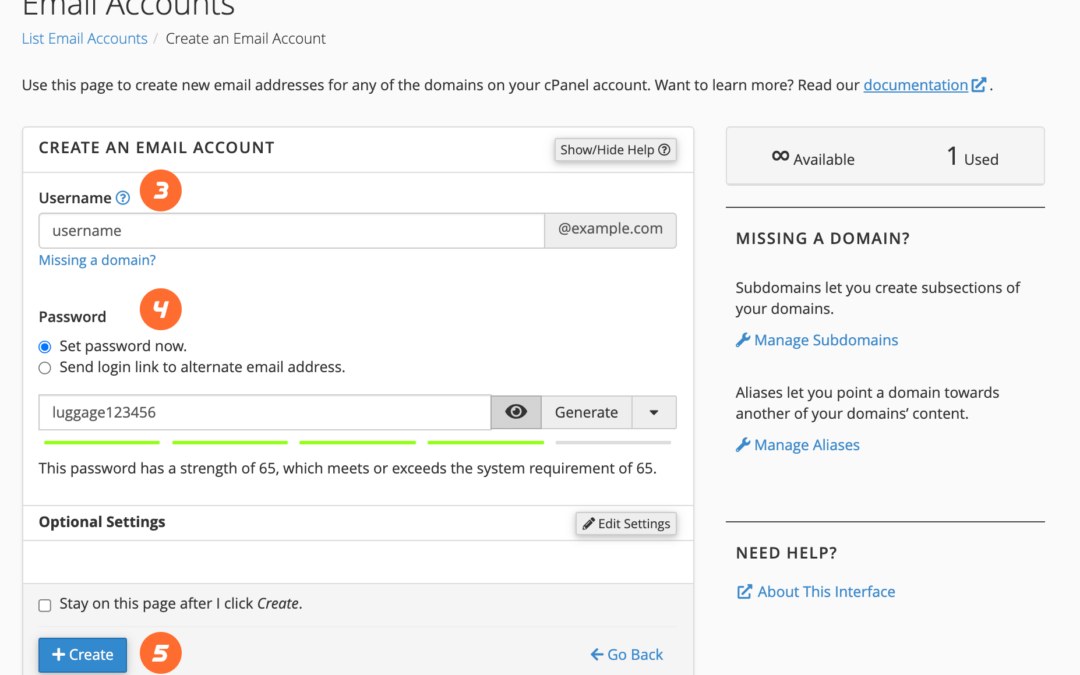Viewport: 1080px width, 675px height.
Task: Click the Show/Hide Help button
Action: 615,149
